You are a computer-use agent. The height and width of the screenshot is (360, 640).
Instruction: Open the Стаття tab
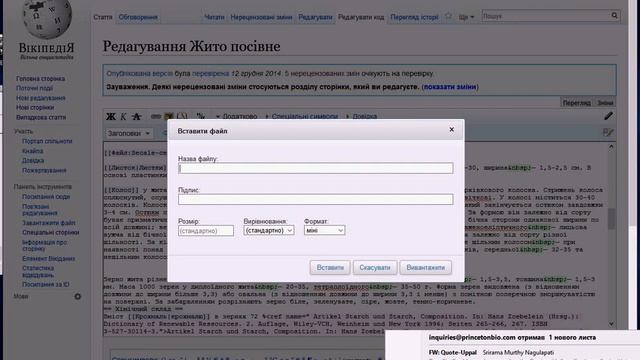tap(102, 17)
